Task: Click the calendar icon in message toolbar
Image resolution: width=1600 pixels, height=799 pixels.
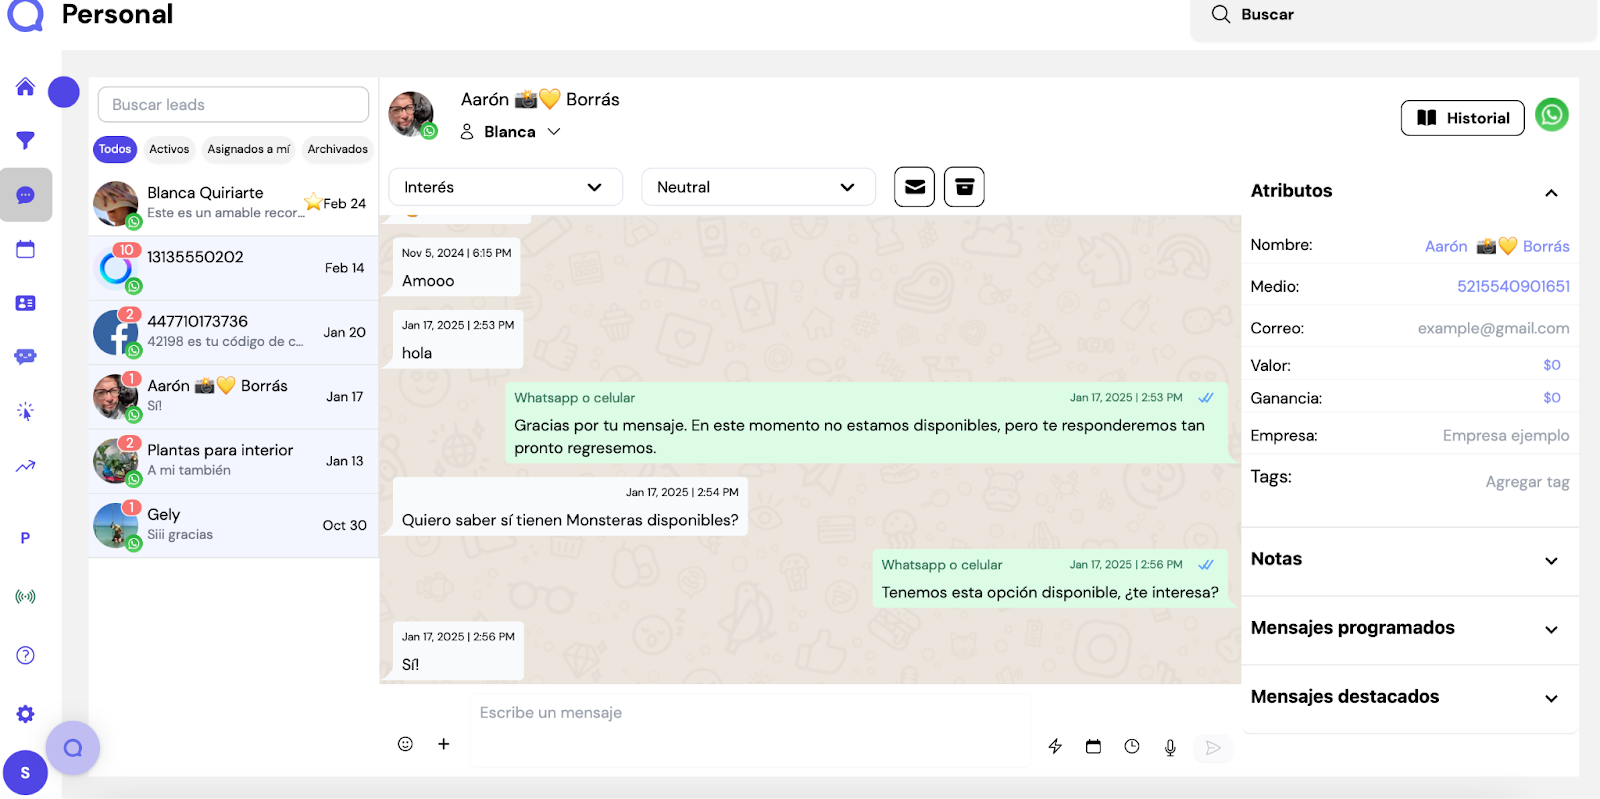Action: click(x=1093, y=746)
